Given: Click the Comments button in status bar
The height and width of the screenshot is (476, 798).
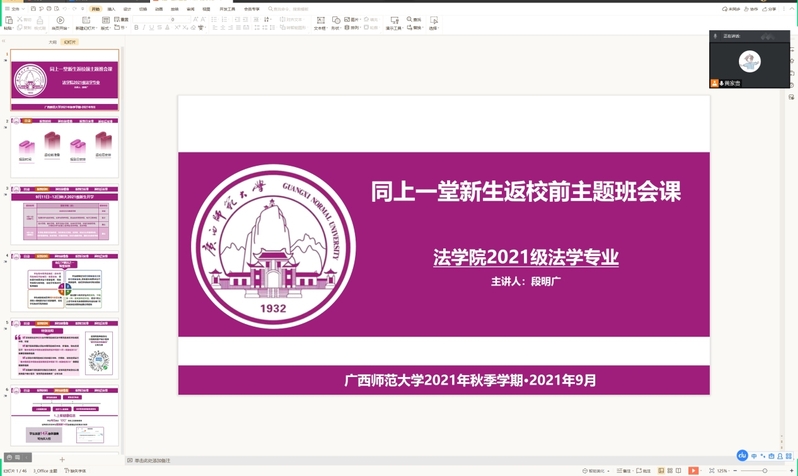Looking at the screenshot, I should click(x=643, y=471).
